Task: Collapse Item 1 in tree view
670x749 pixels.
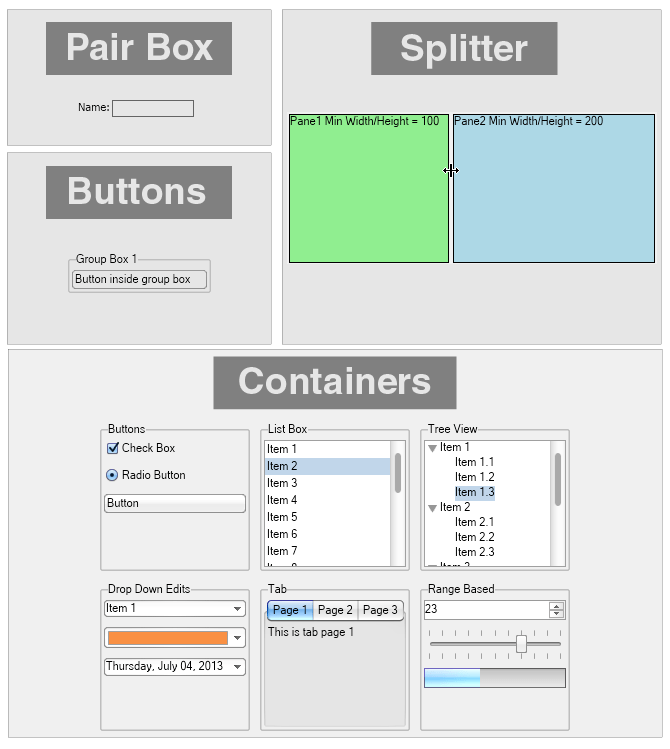Action: coord(432,448)
